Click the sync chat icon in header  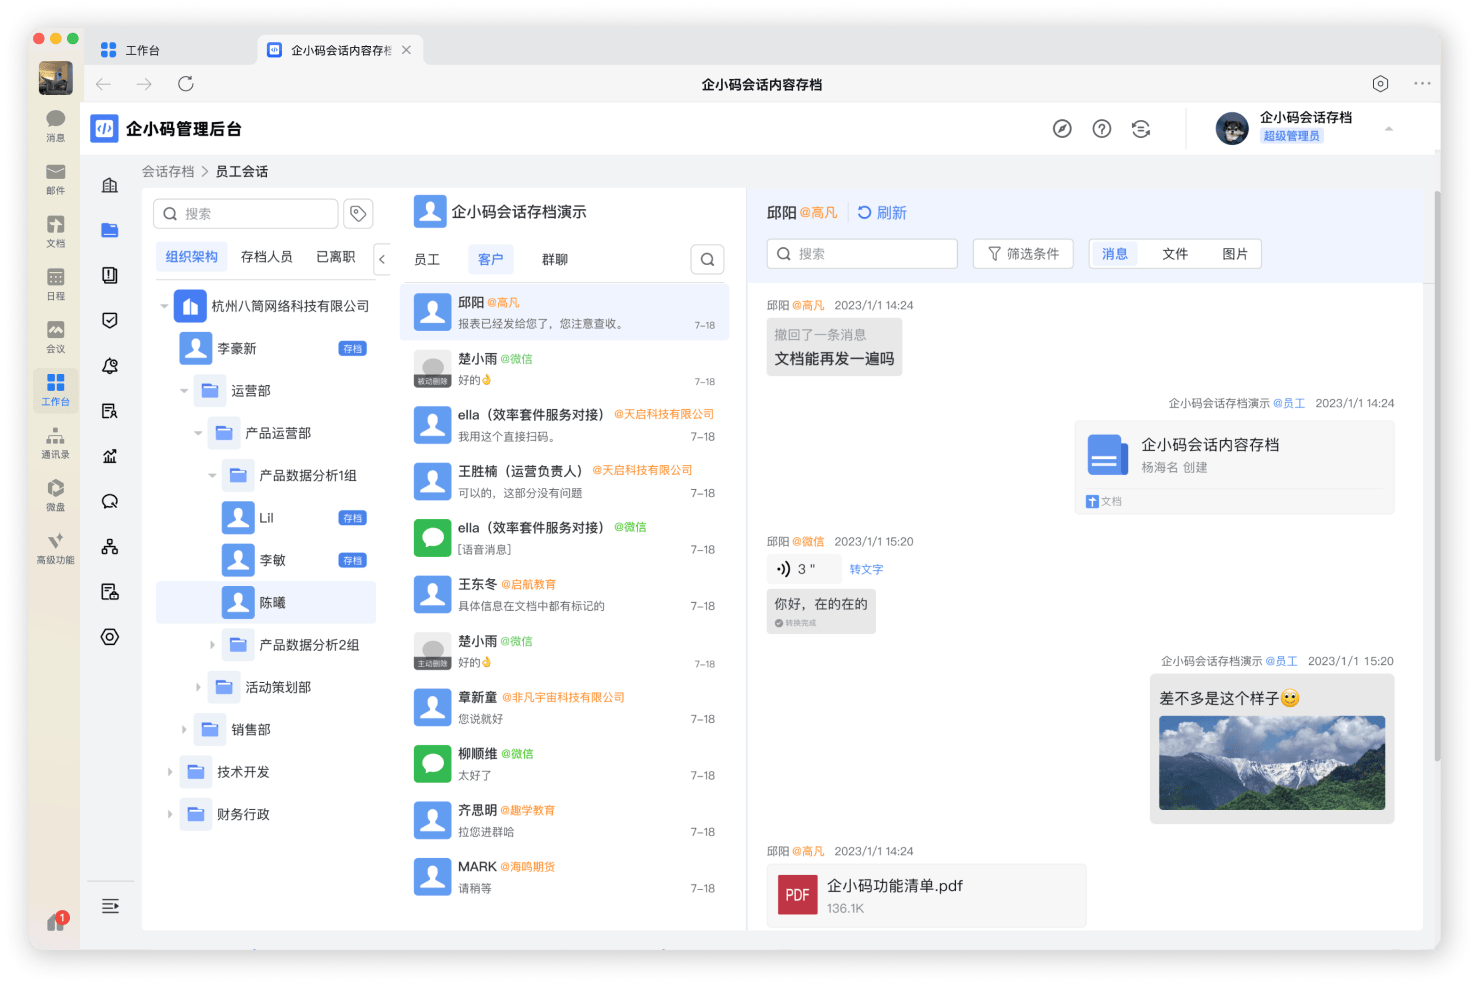[1141, 129]
